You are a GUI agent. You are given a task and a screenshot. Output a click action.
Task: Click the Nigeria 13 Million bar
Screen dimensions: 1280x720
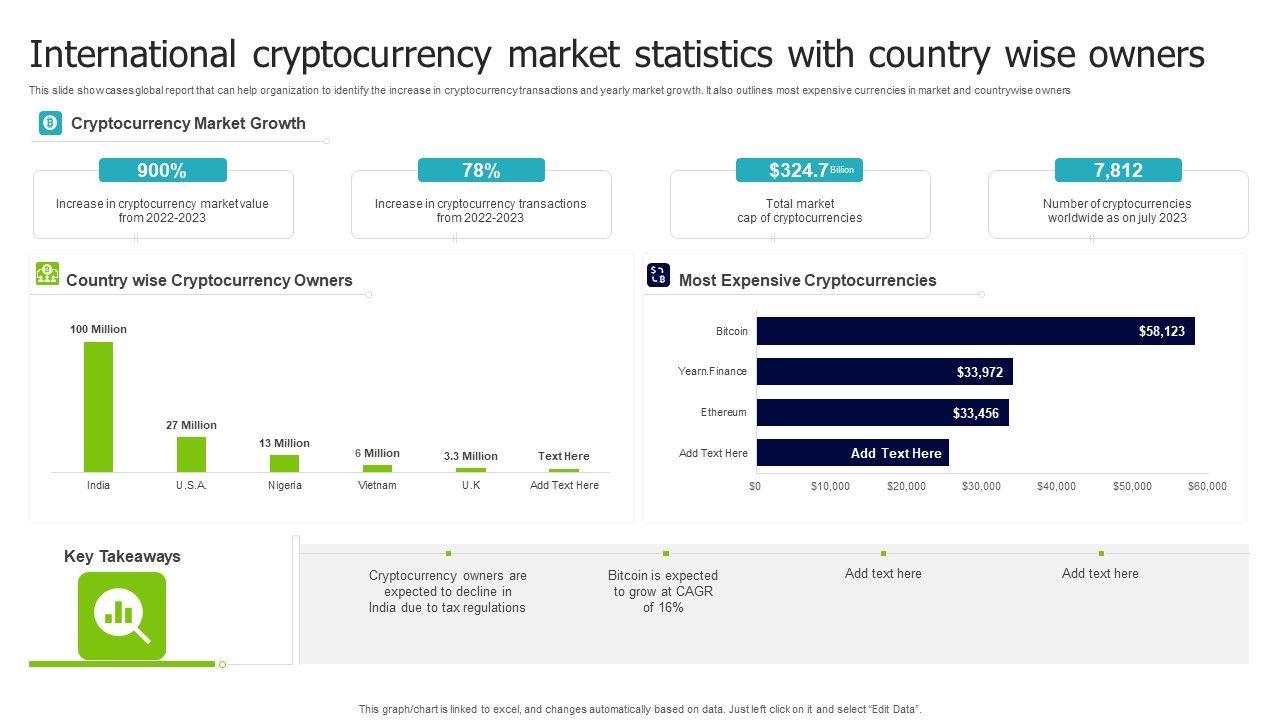tap(284, 463)
